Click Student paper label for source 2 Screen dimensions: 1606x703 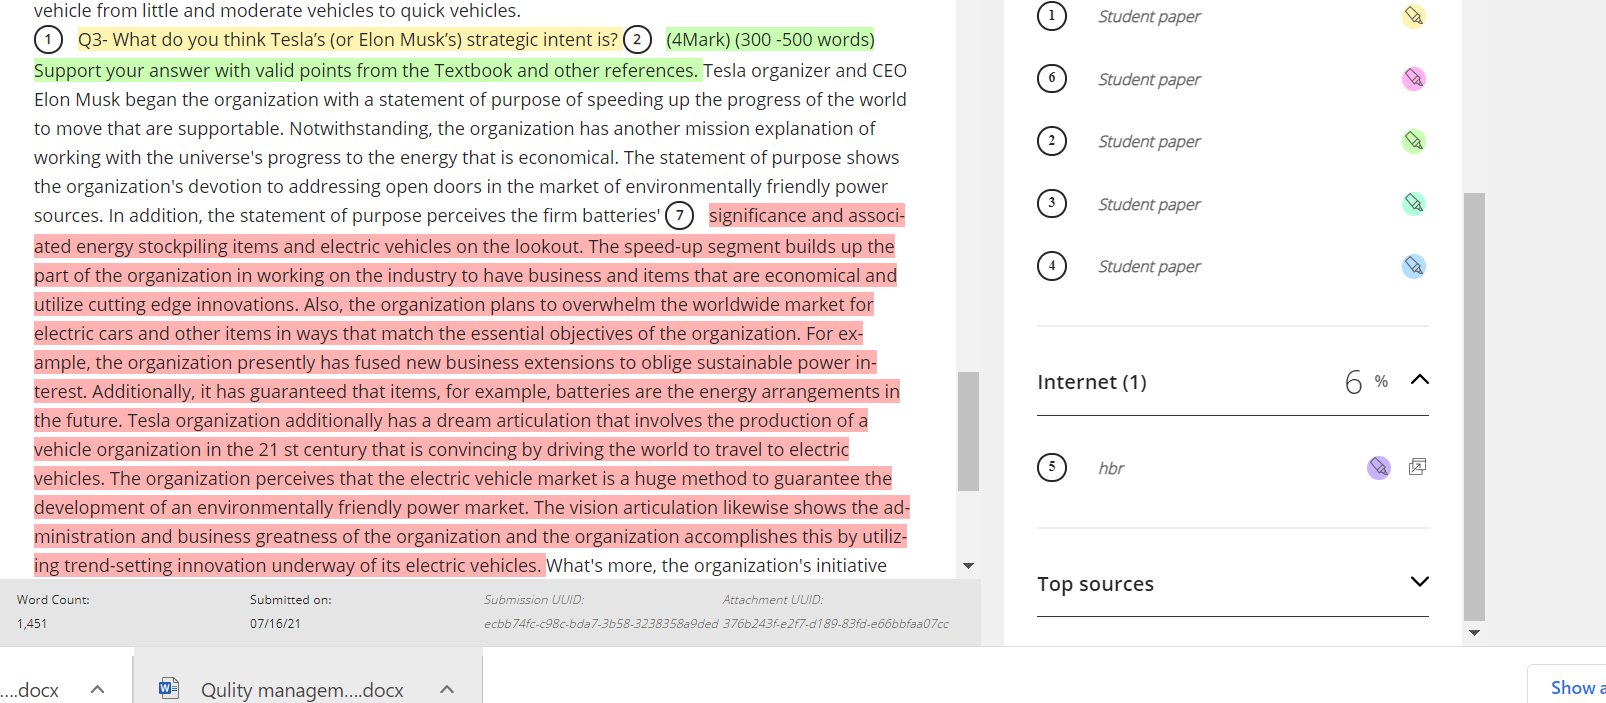pyautogui.click(x=1149, y=142)
